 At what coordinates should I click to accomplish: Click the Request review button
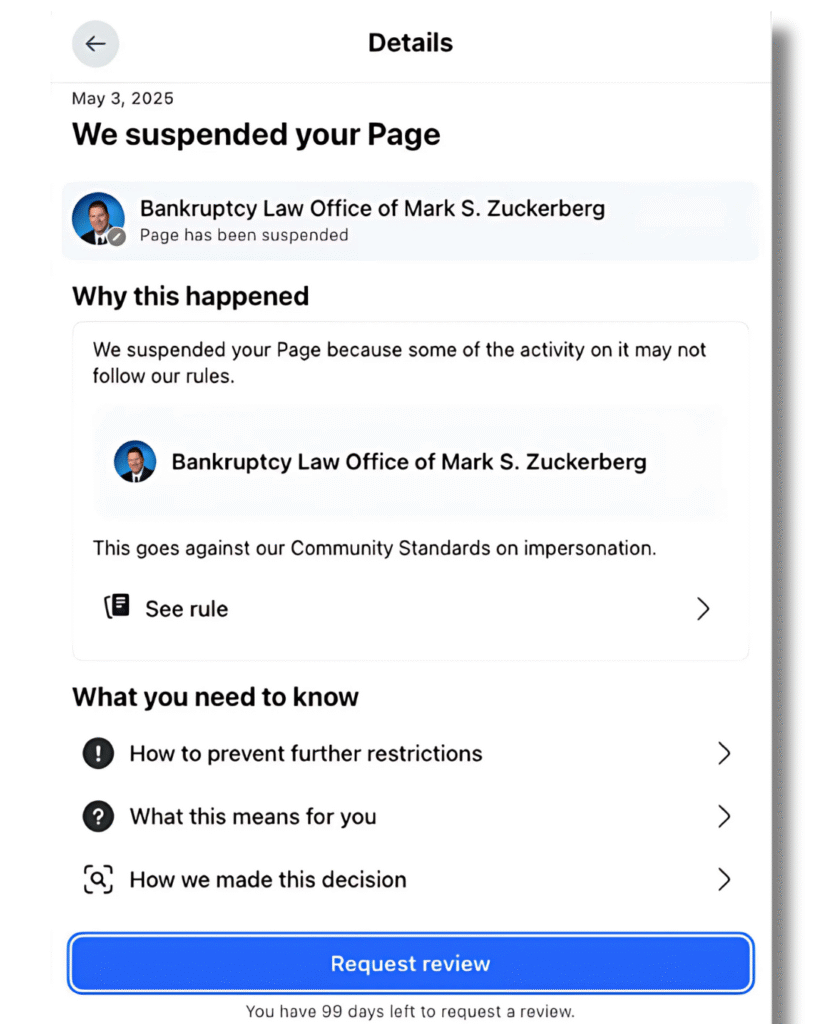[409, 963]
